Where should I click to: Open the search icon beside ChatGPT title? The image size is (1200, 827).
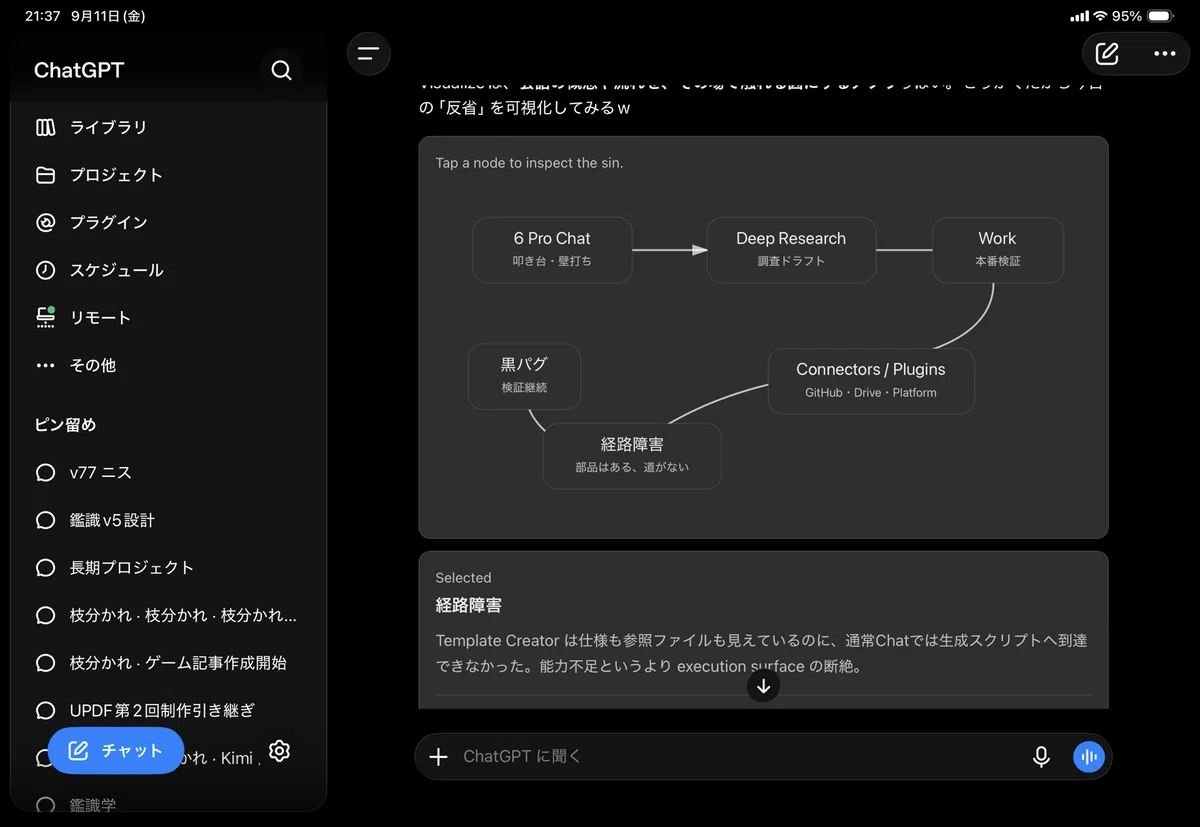282,70
